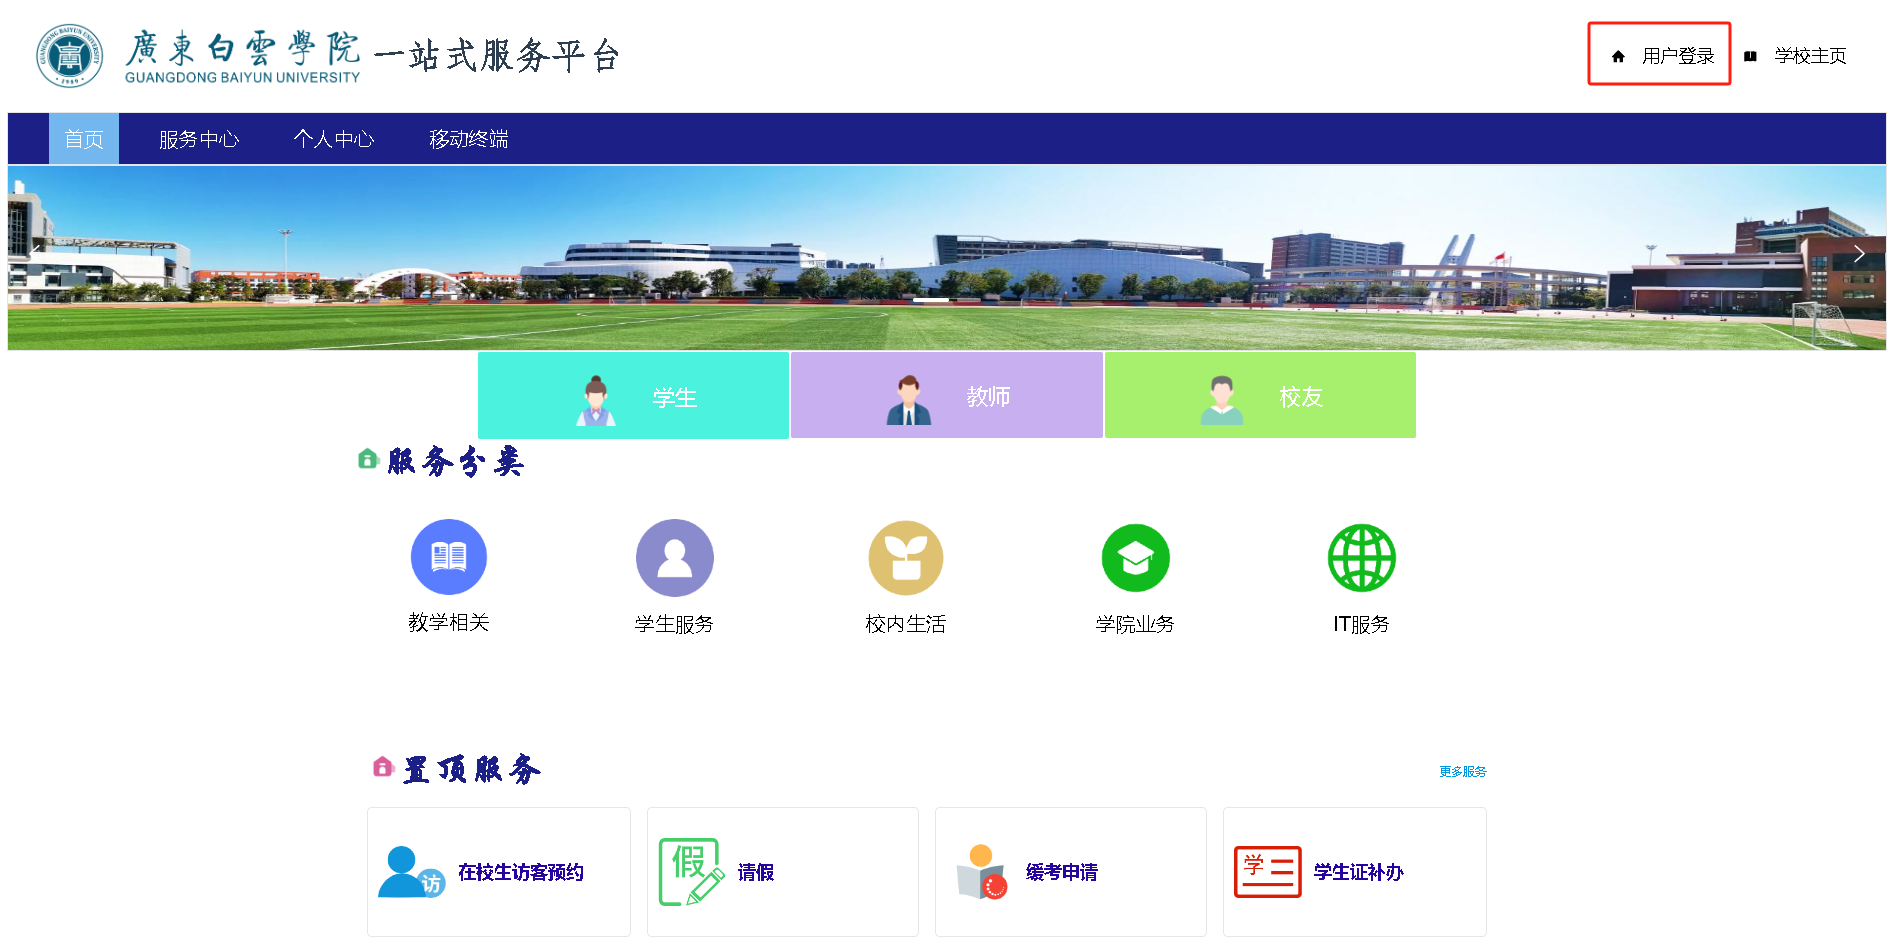
Task: Click the 请假 leave request icon
Action: 690,872
